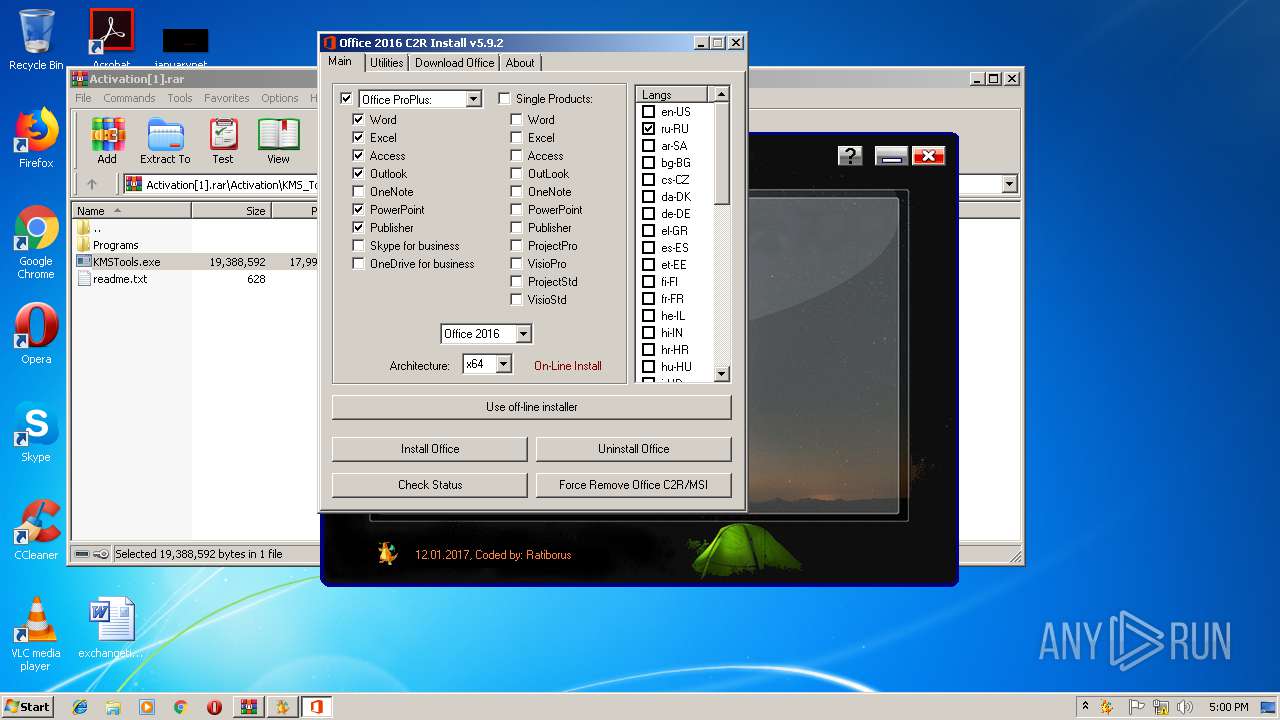
Task: Open Windows Explorer from the taskbar
Action: point(113,707)
